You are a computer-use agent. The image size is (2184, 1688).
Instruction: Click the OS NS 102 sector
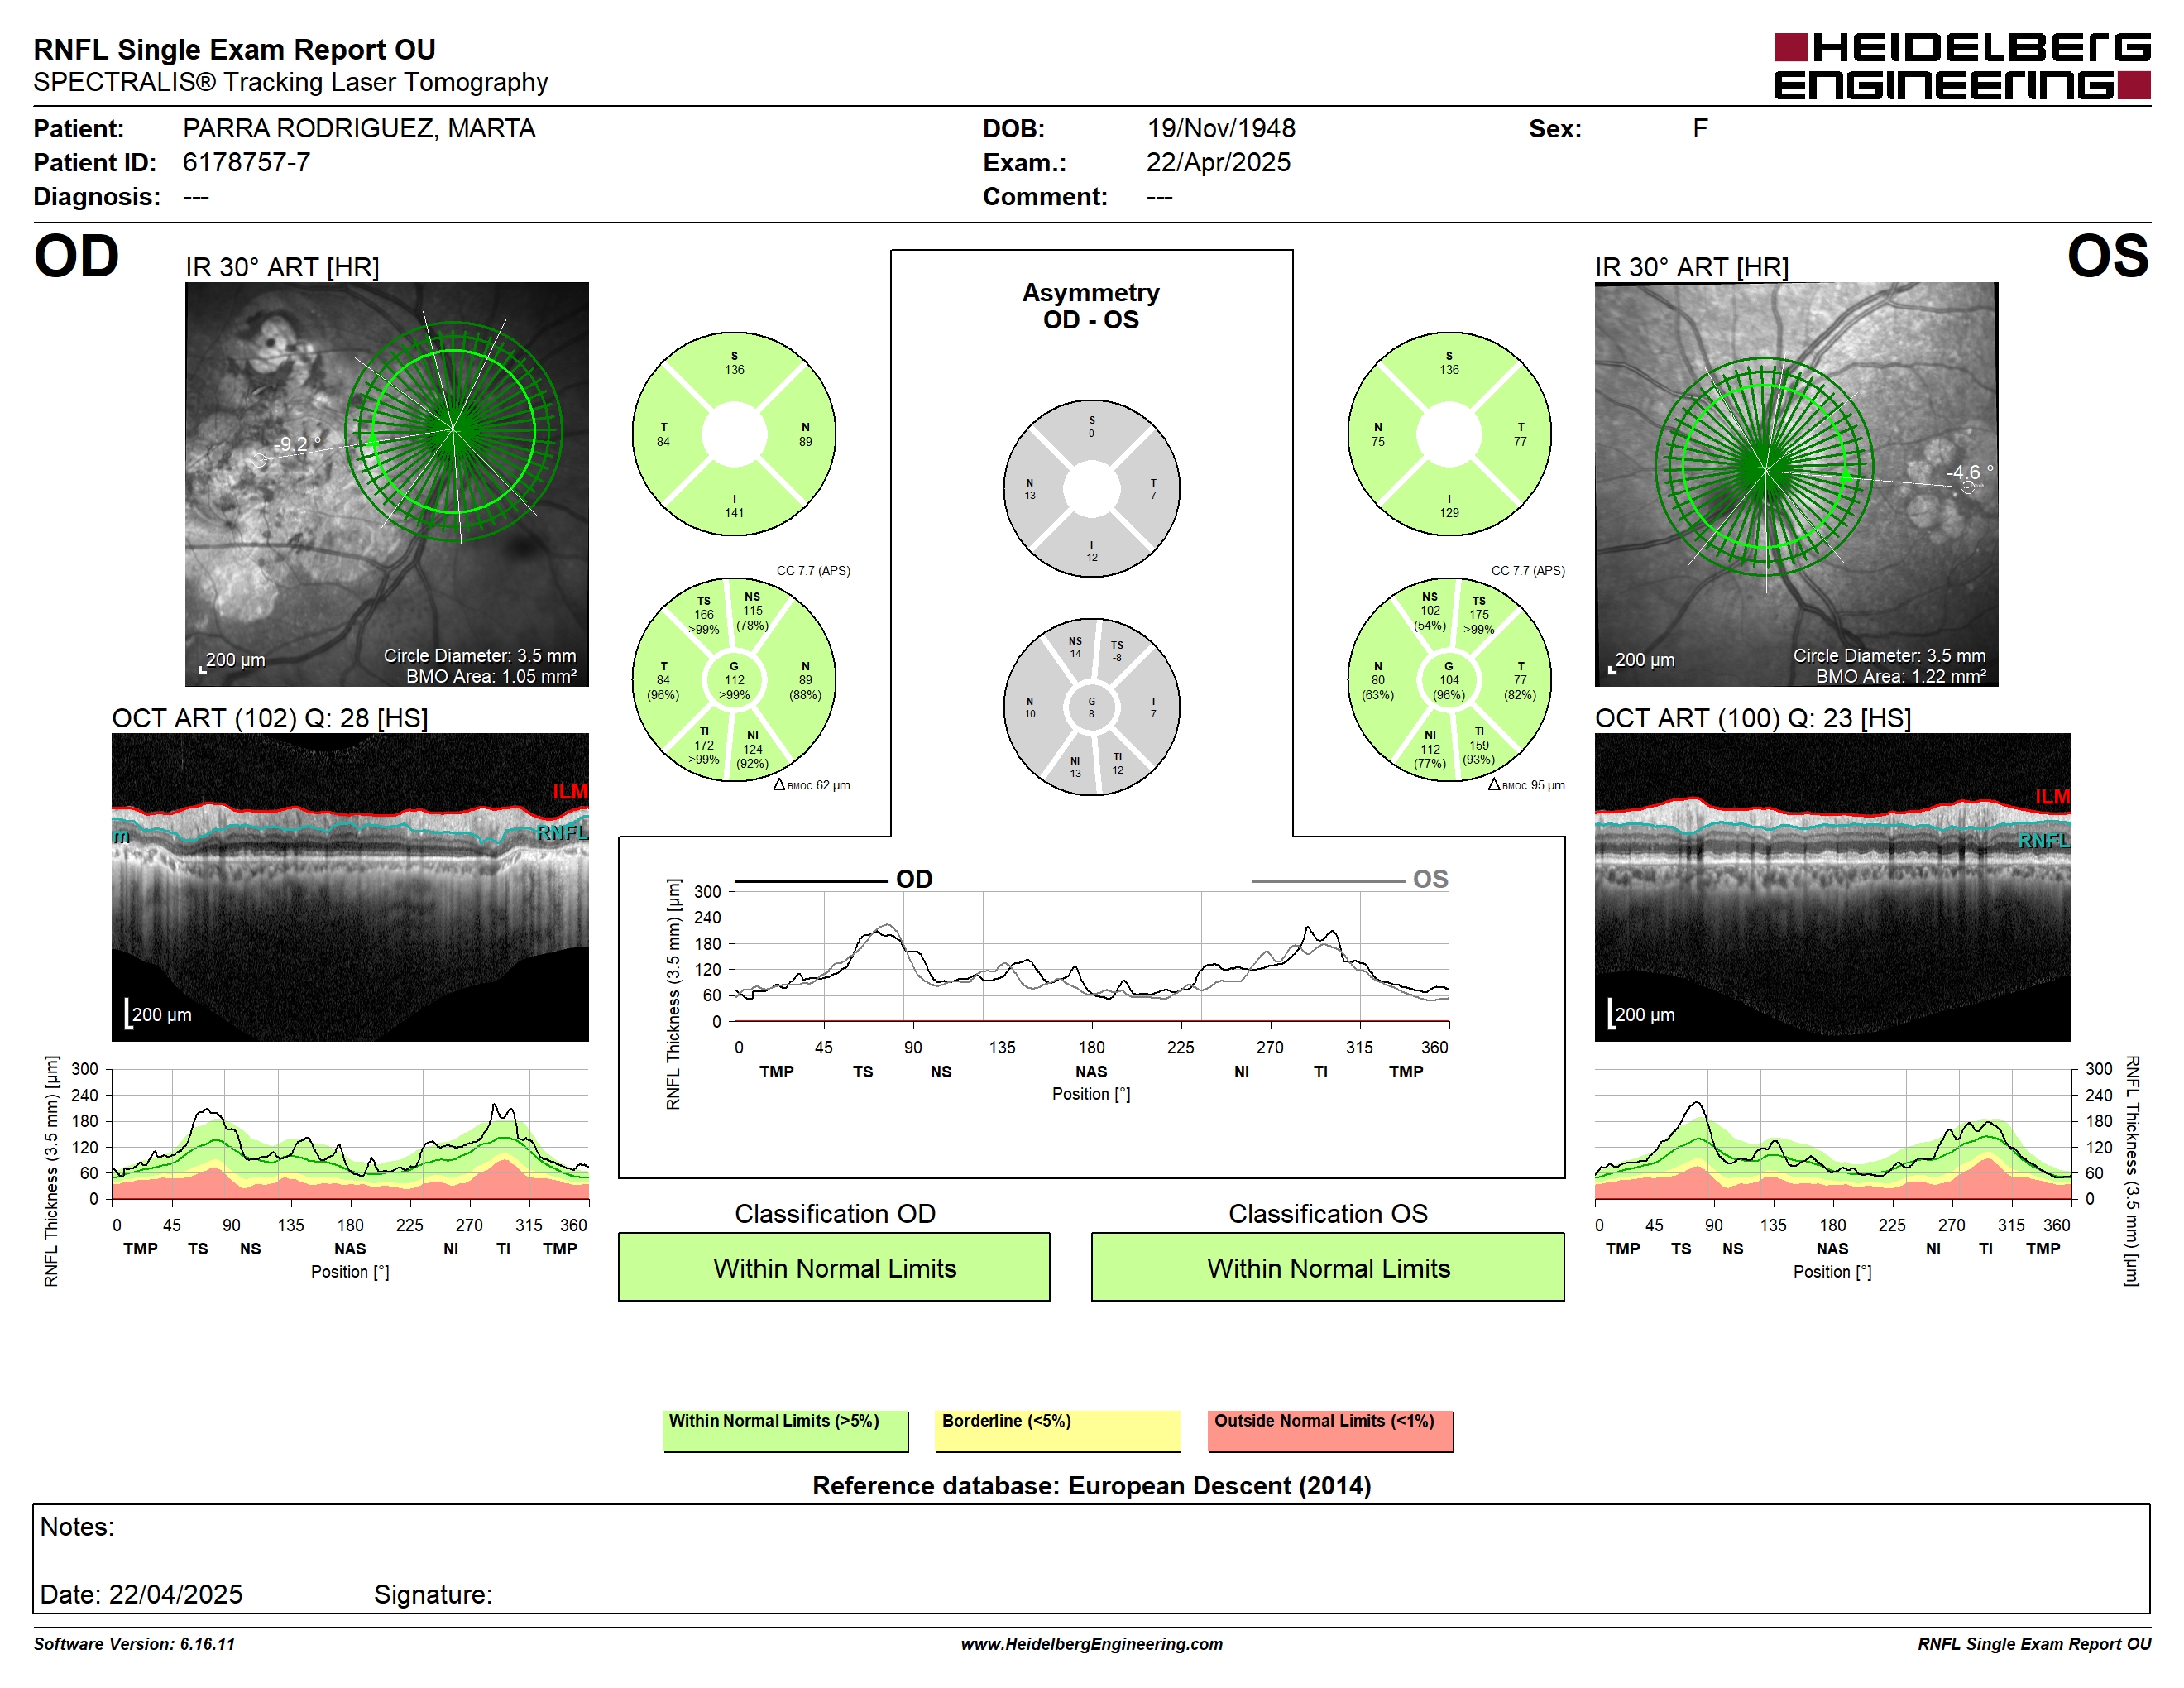tap(1430, 611)
